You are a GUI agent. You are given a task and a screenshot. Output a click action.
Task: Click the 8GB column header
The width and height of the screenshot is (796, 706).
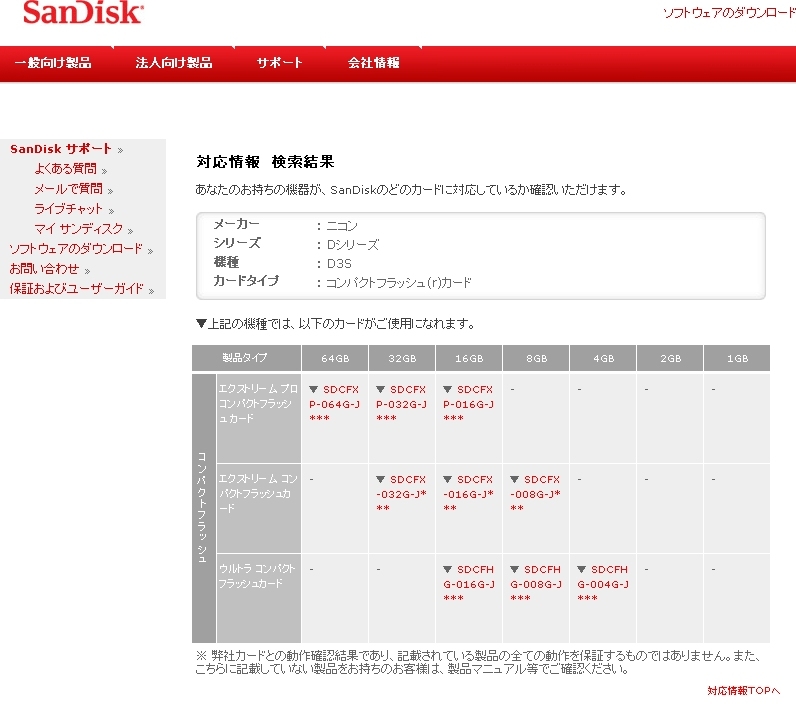(536, 358)
